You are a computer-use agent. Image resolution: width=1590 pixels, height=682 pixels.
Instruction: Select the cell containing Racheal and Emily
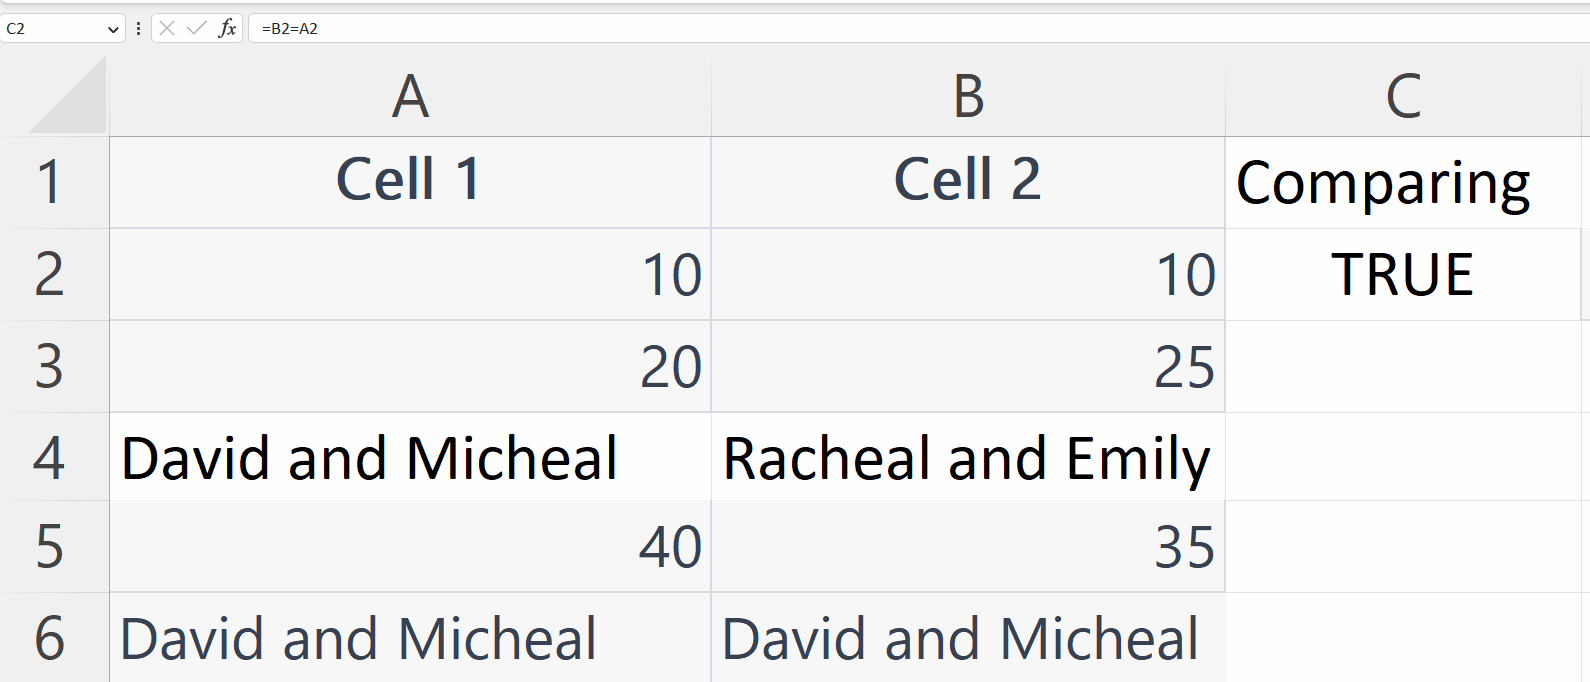[x=966, y=458]
